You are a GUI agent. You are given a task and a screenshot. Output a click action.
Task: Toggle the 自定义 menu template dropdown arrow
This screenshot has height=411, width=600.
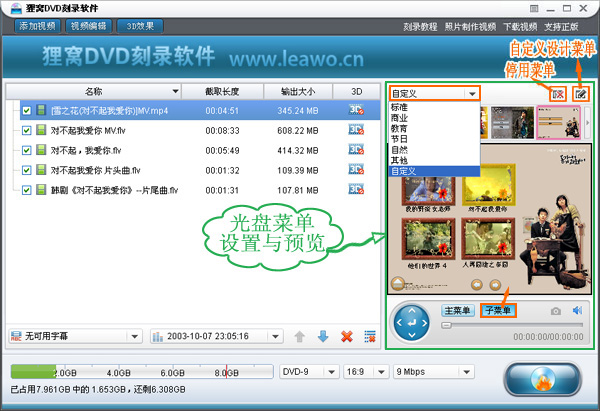(x=472, y=94)
